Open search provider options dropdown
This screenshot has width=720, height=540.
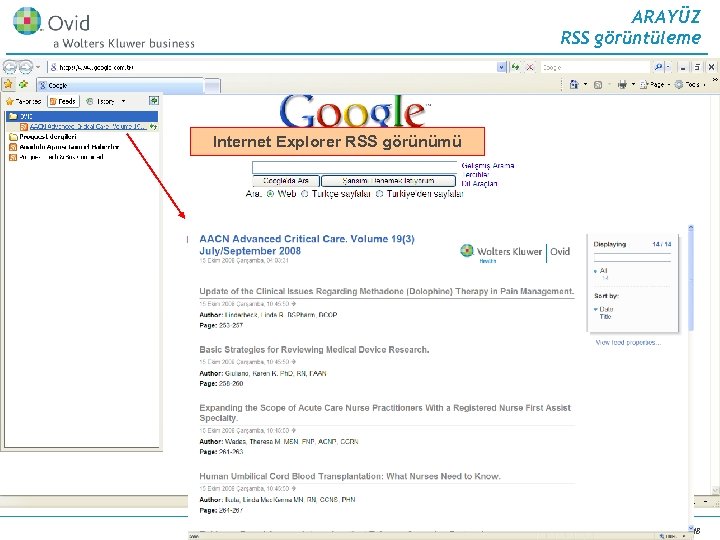[668, 67]
